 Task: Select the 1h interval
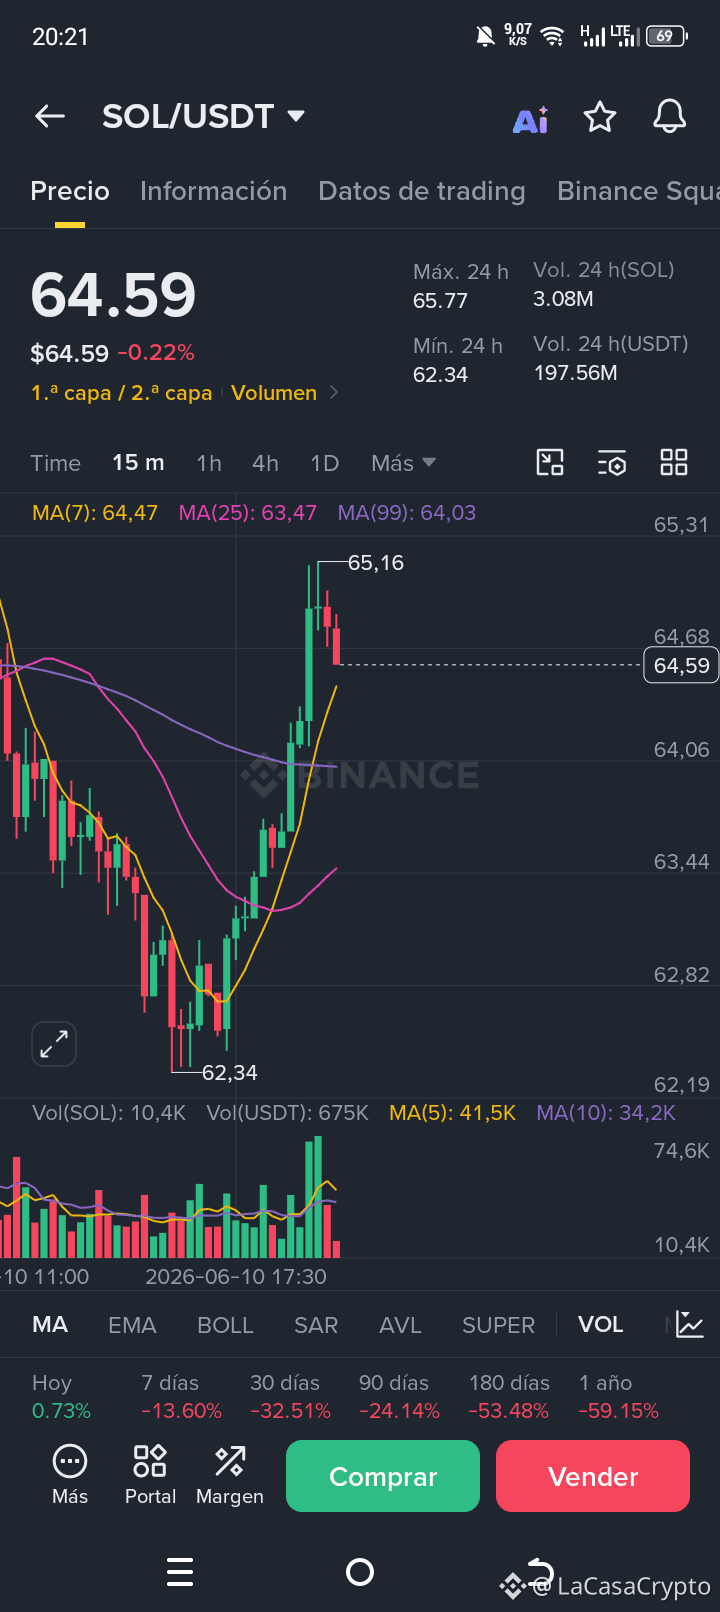pos(209,463)
